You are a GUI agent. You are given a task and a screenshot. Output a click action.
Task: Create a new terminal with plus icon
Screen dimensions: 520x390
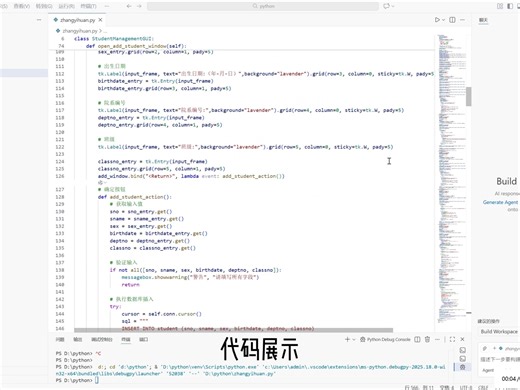click(347, 339)
